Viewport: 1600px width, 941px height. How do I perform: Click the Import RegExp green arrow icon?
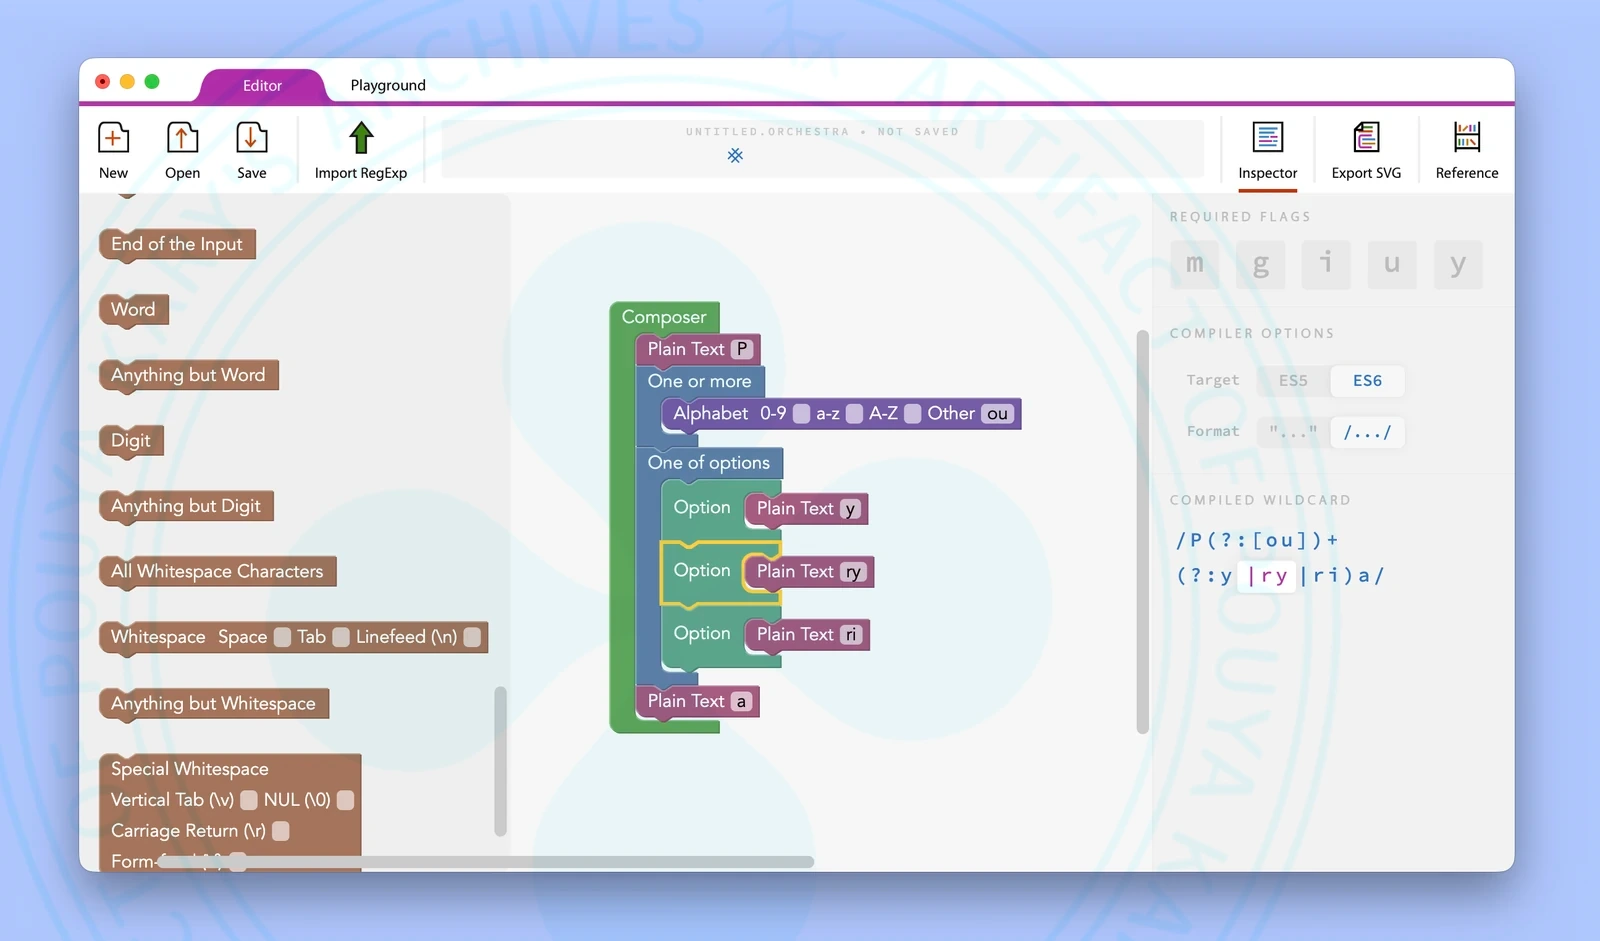click(361, 137)
